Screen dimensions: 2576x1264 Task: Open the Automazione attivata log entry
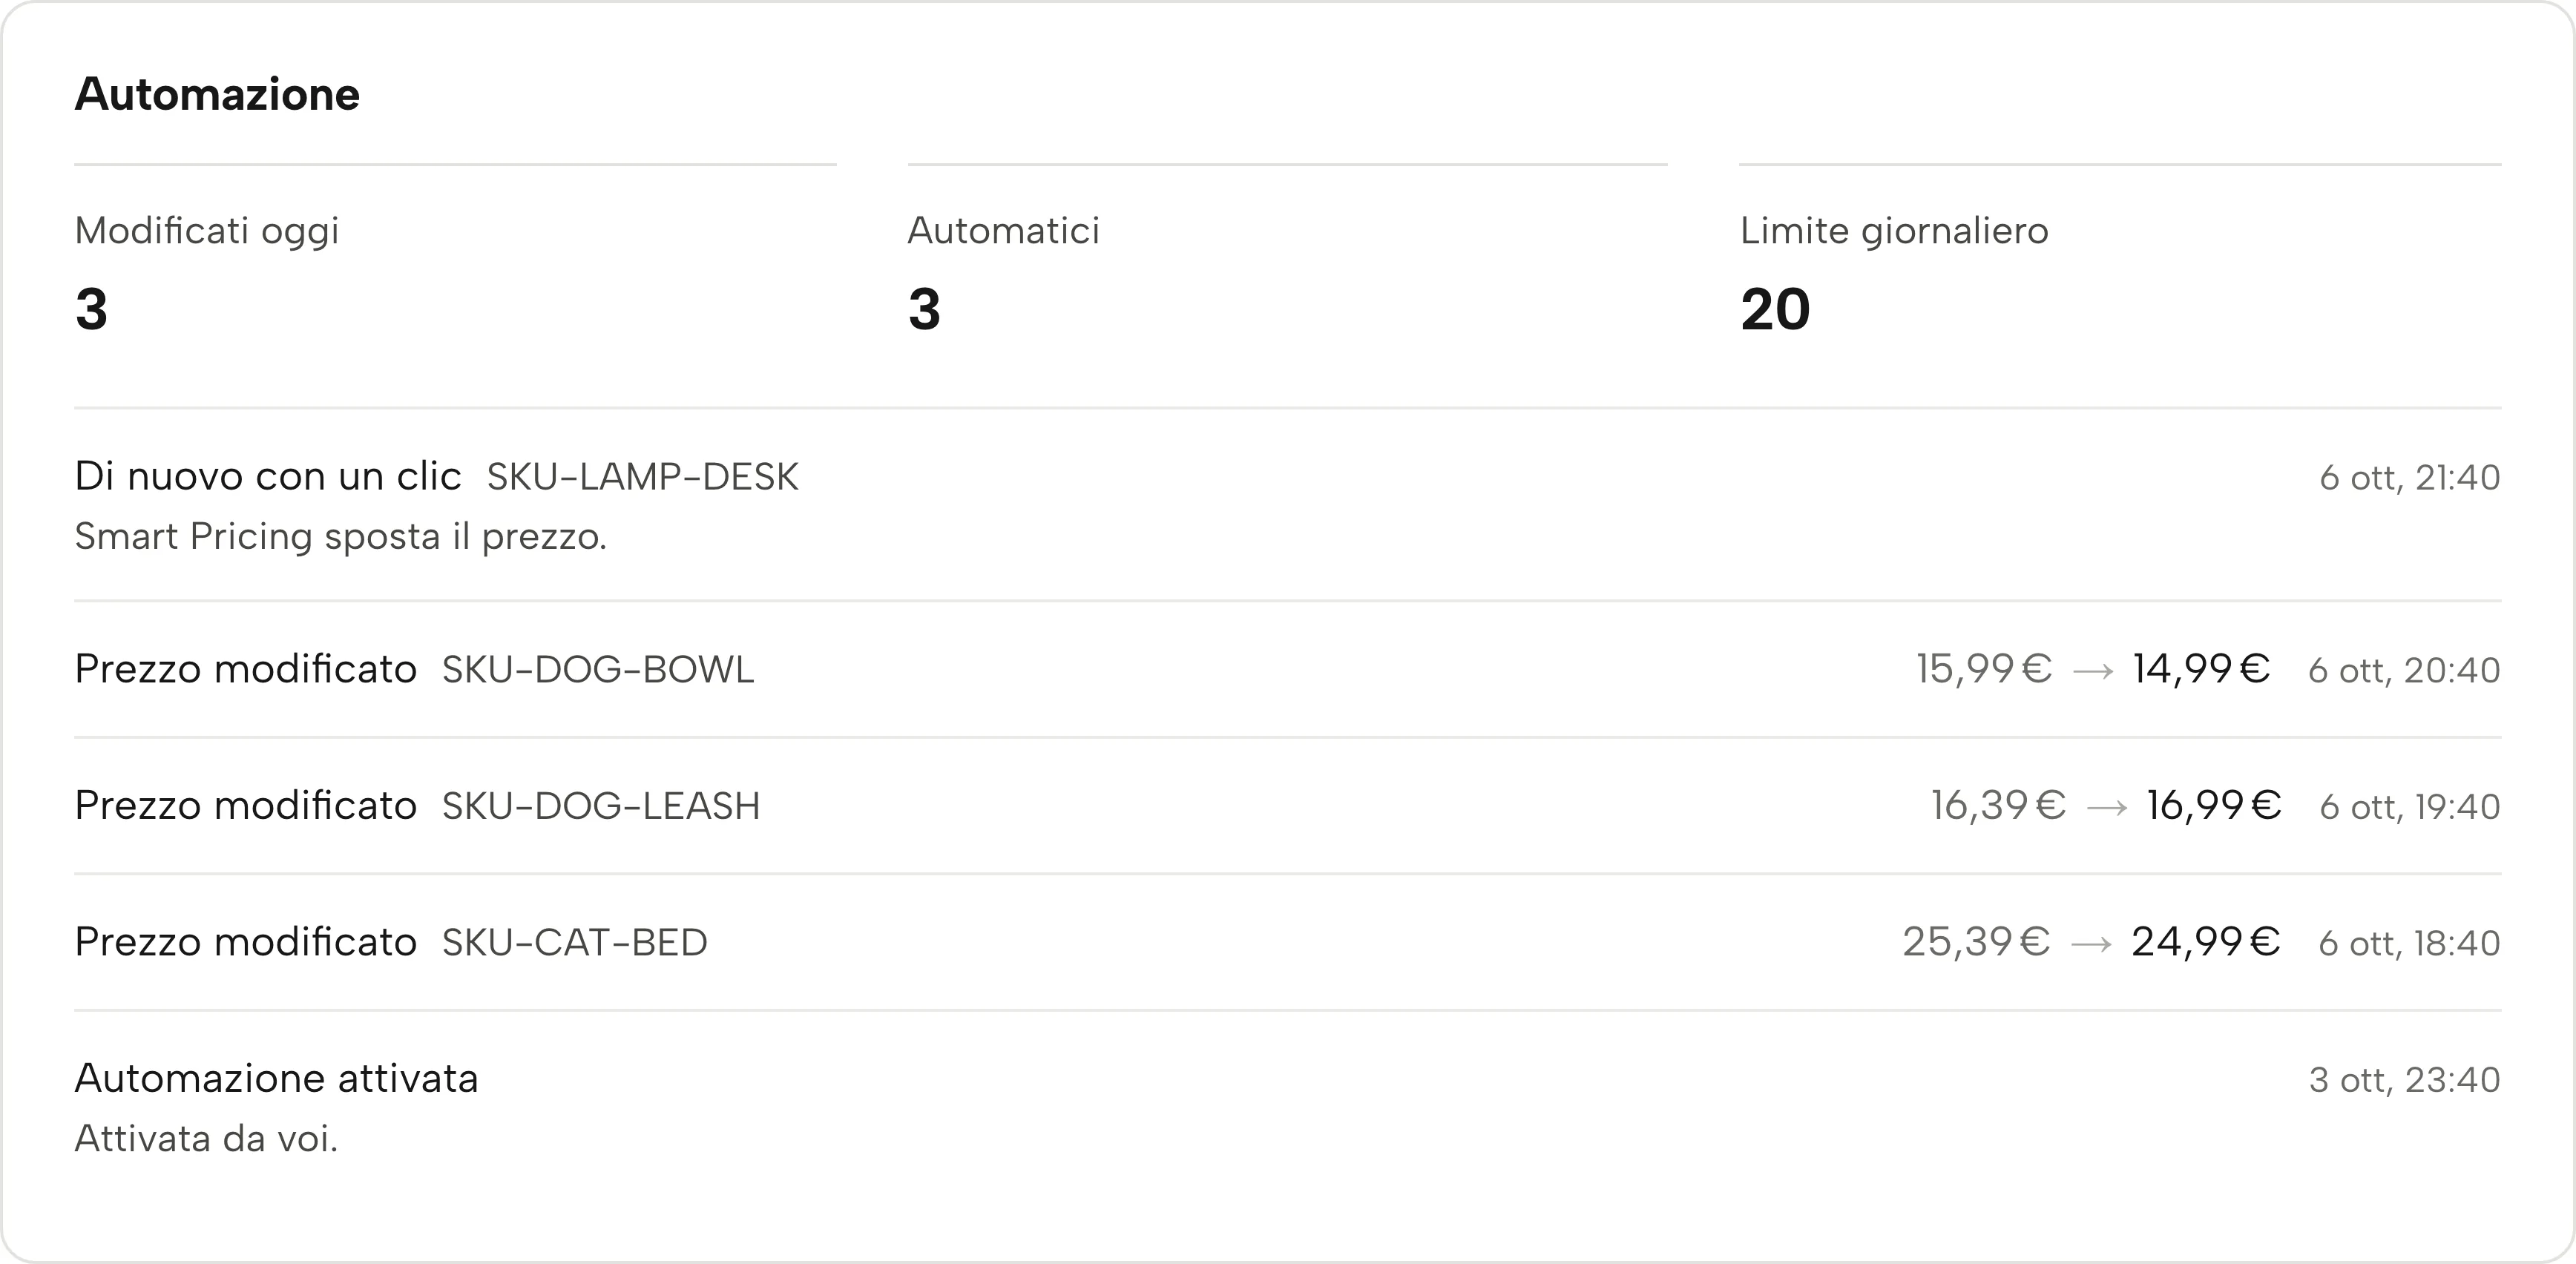click(x=1288, y=1107)
